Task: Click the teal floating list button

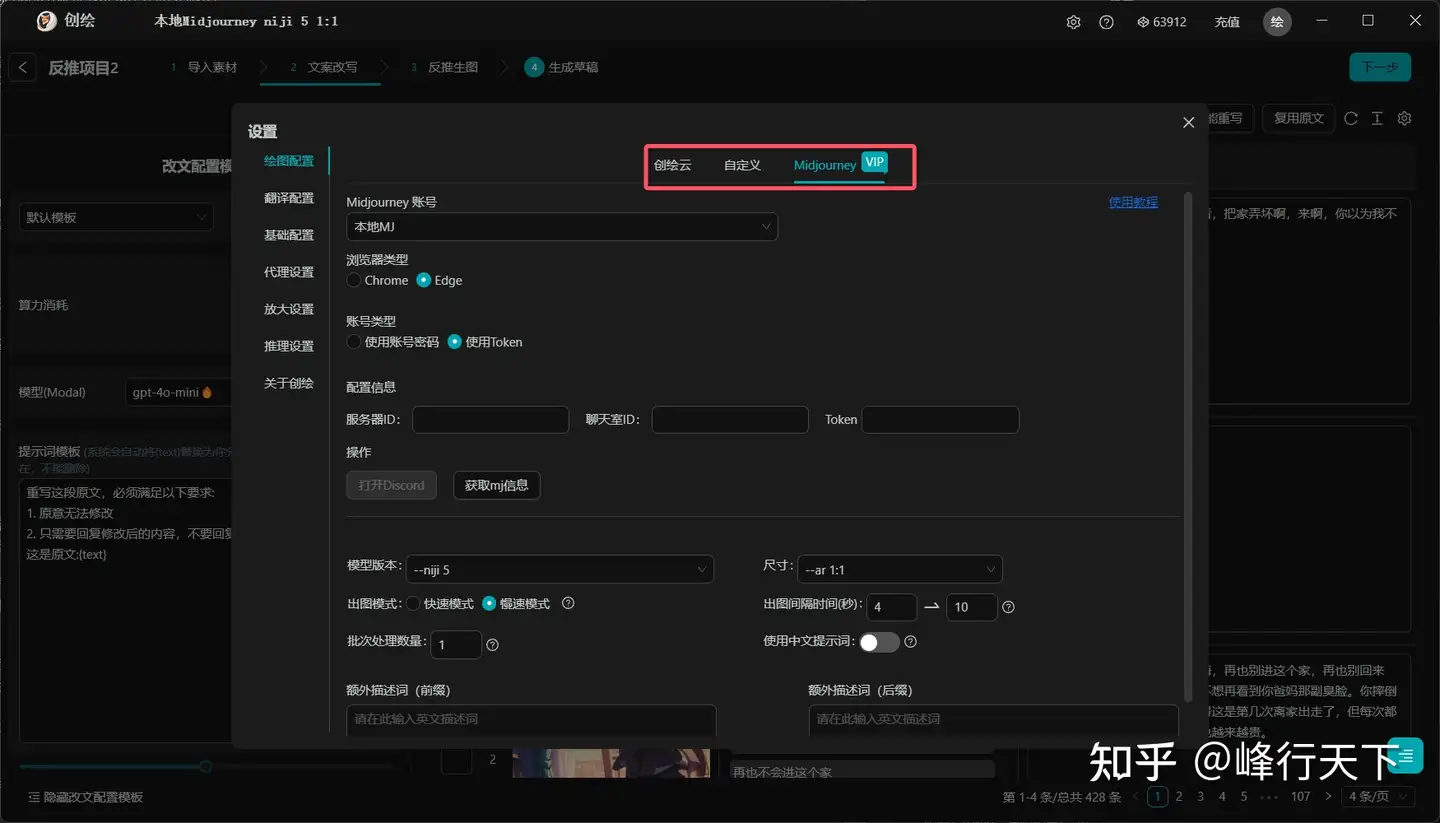Action: (1405, 755)
